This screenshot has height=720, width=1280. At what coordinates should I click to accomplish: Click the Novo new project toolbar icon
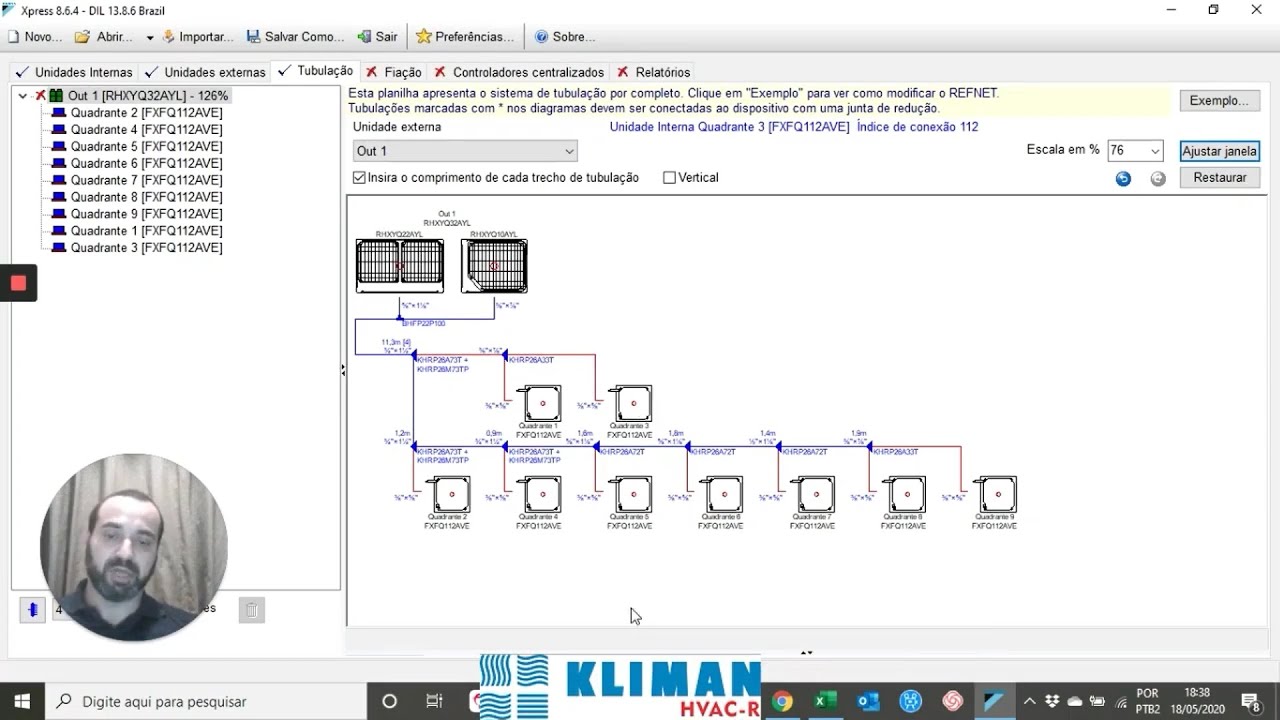35,36
